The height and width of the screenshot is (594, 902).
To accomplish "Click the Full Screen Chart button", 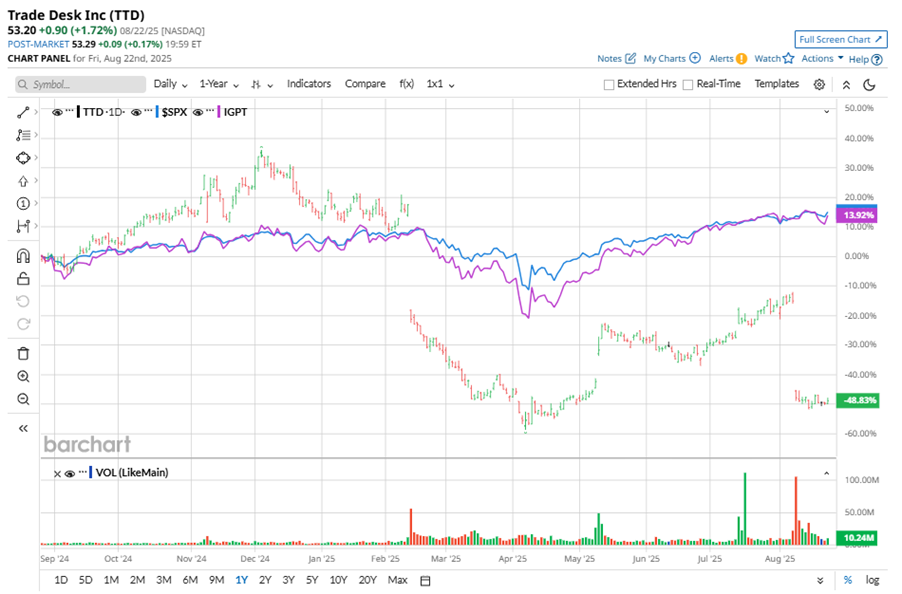I will click(x=841, y=39).
